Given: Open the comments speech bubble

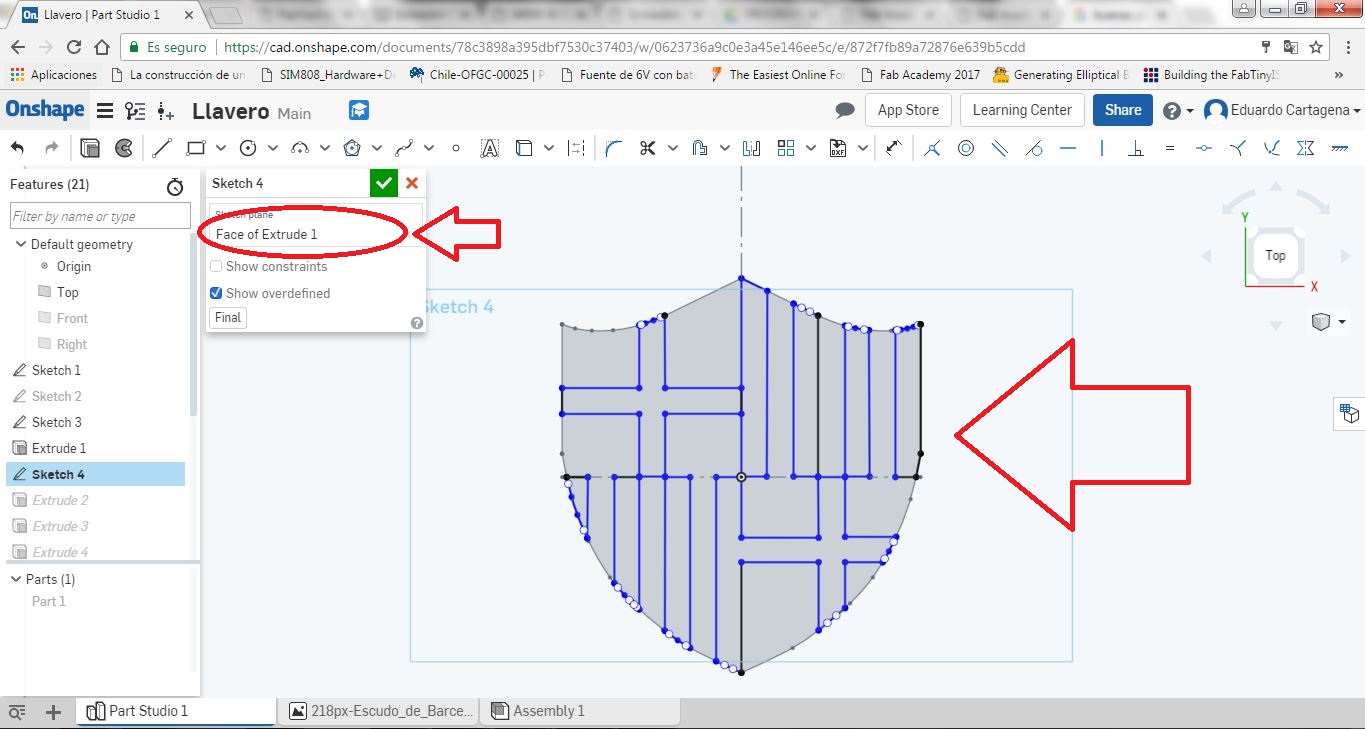Looking at the screenshot, I should coord(845,110).
